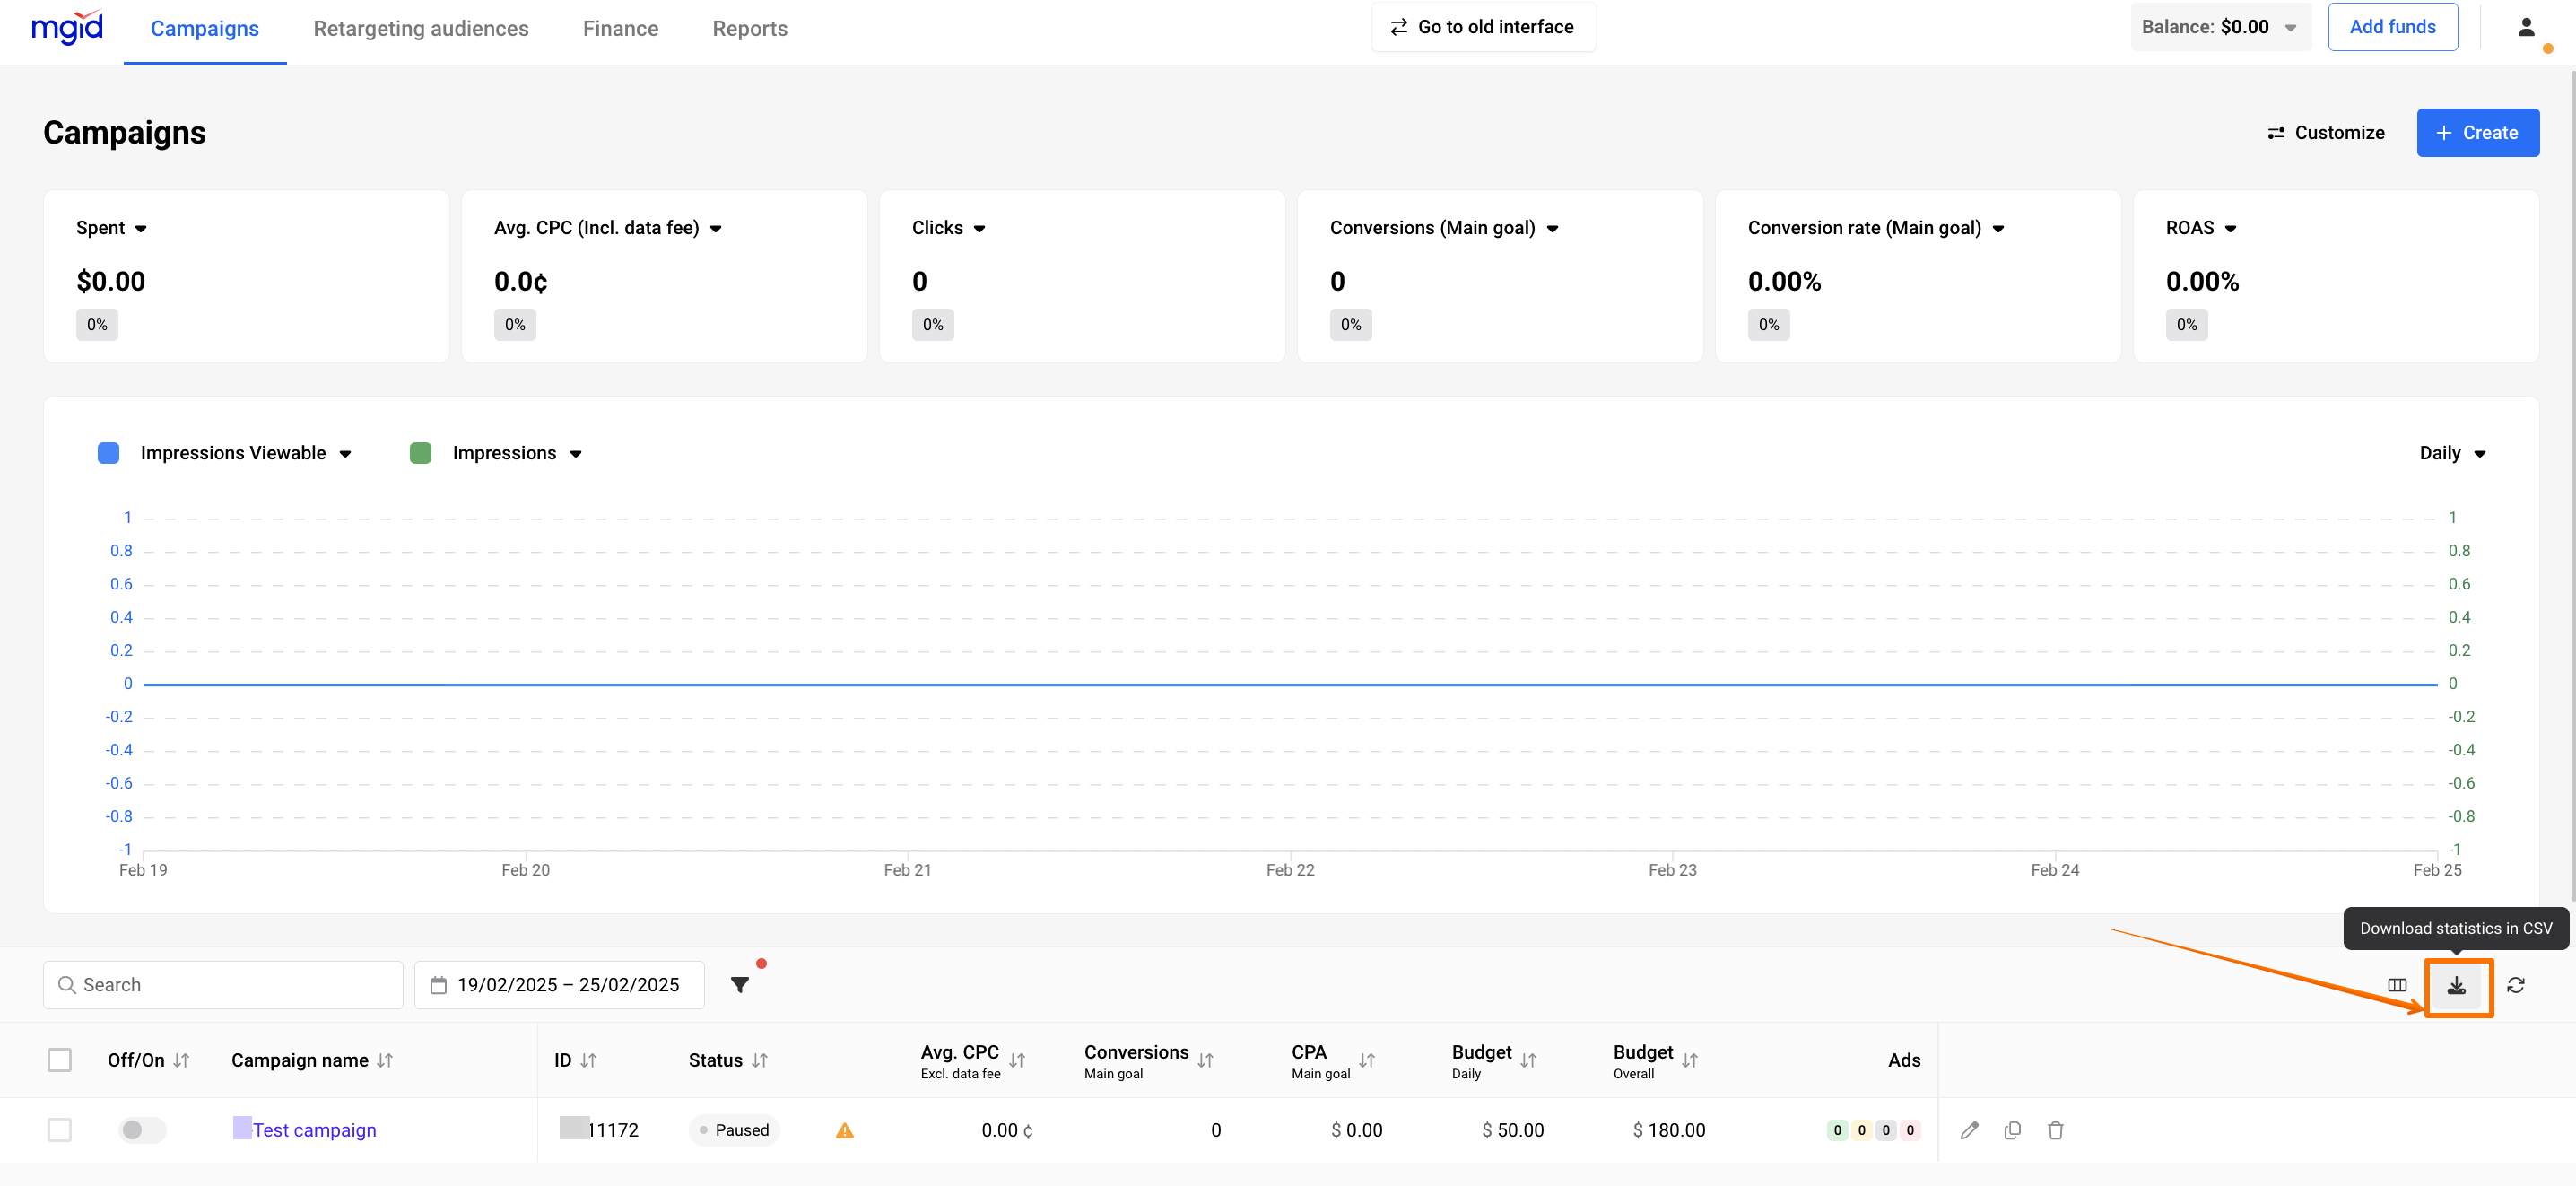Click the Create campaign button

pyautogui.click(x=2476, y=133)
